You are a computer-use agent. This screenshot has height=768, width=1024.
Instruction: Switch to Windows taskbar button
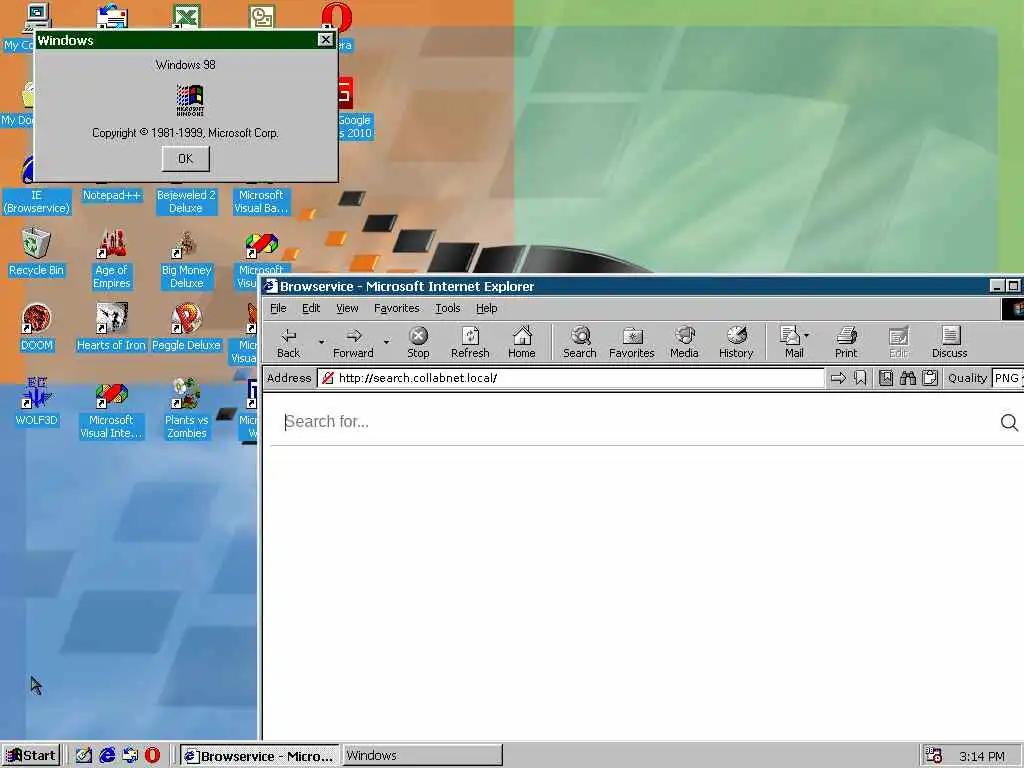tap(423, 756)
